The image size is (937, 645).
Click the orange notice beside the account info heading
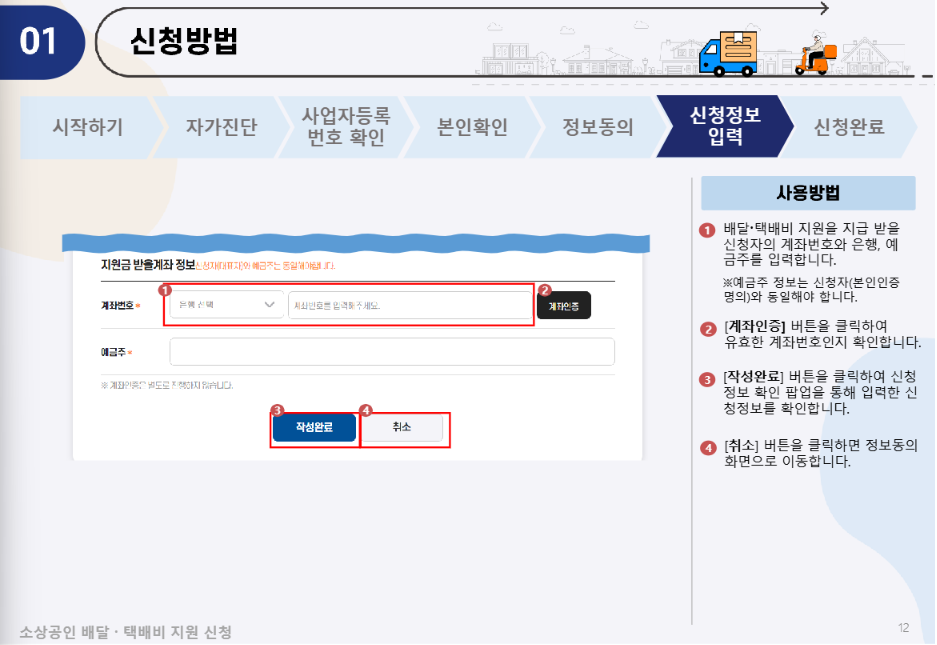coord(265,266)
